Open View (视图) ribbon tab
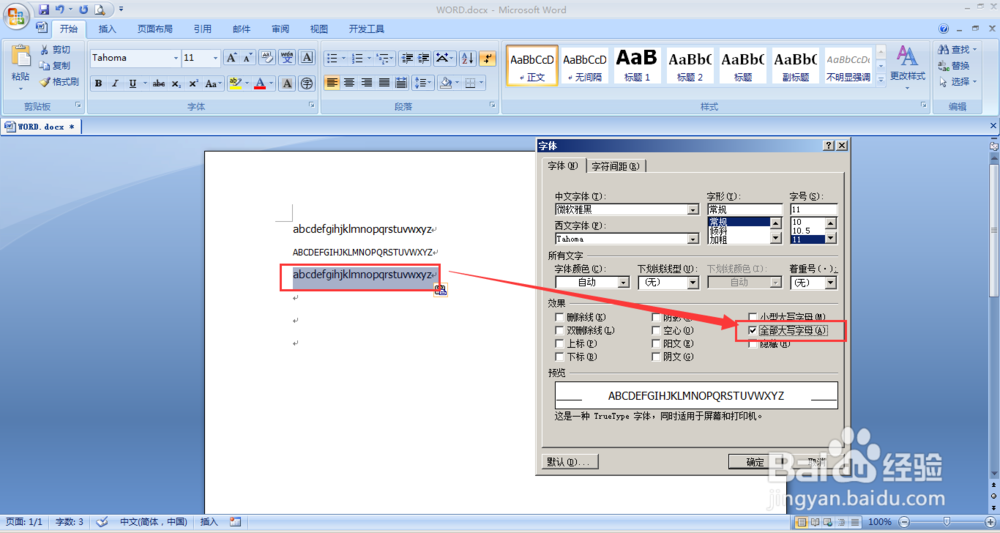Screen dimensions: 1000x533 pos(319,29)
